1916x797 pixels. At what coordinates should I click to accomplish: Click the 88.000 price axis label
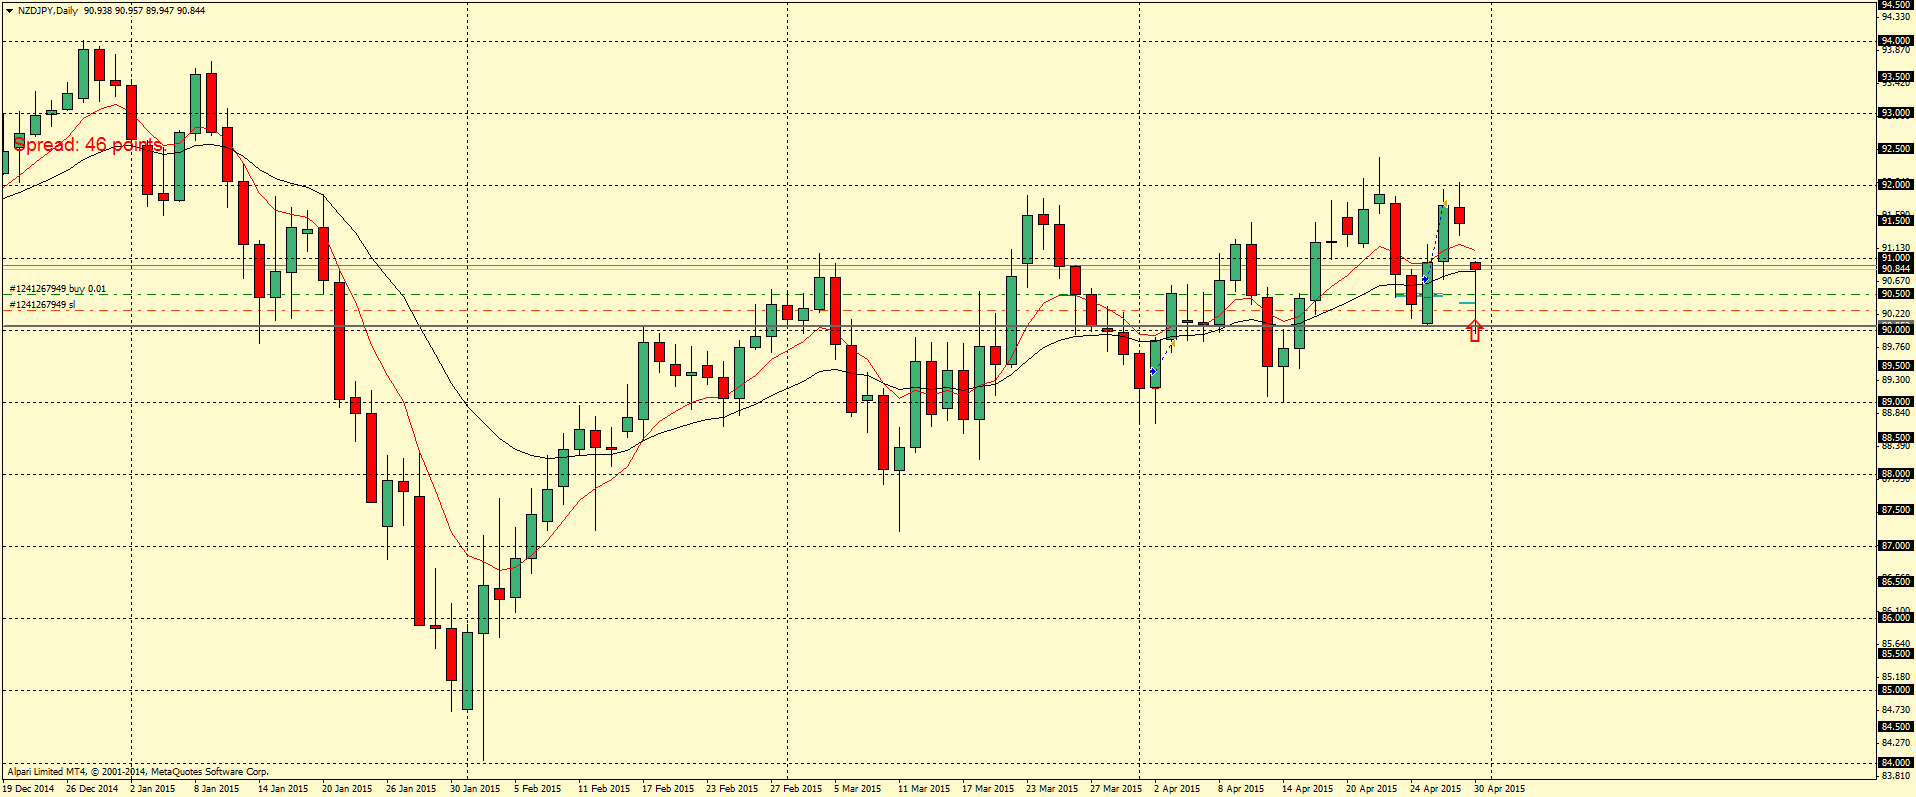tap(1896, 474)
